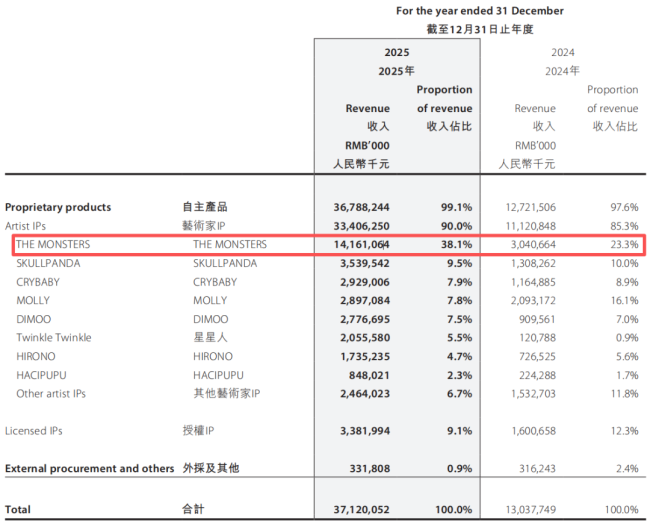This screenshot has height=521, width=650.
Task: Click External procurement revenue 331,808
Action: click(x=369, y=468)
